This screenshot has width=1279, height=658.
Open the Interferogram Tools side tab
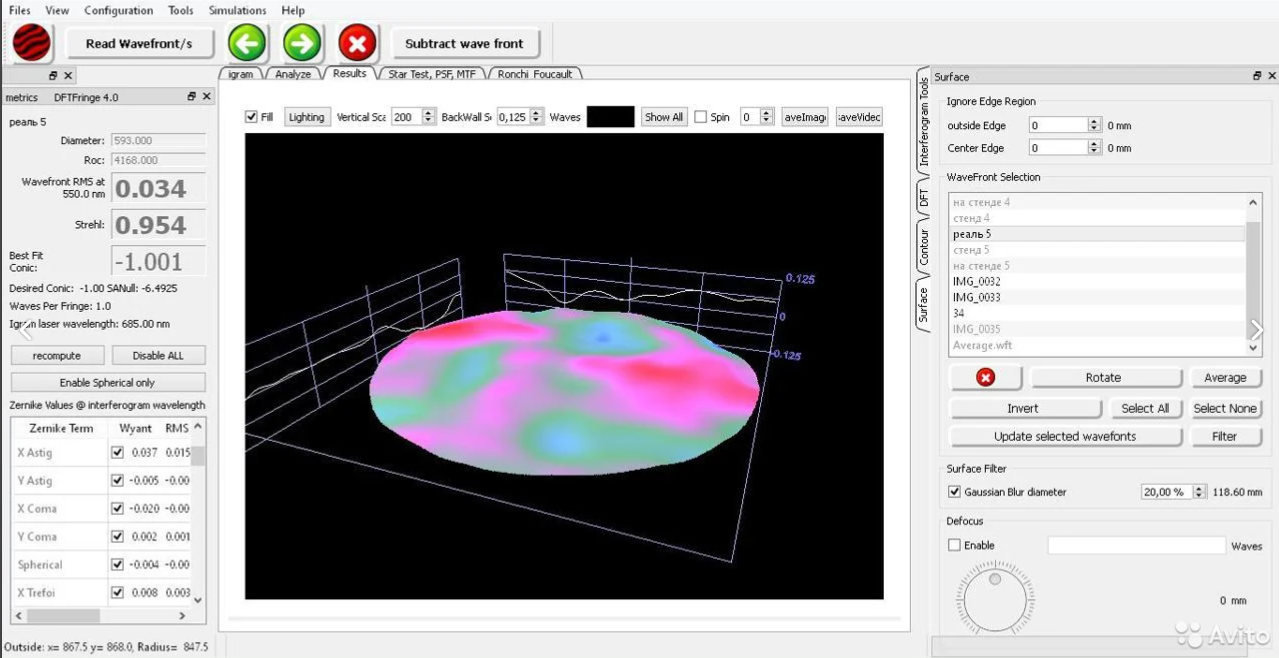pyautogui.click(x=924, y=121)
